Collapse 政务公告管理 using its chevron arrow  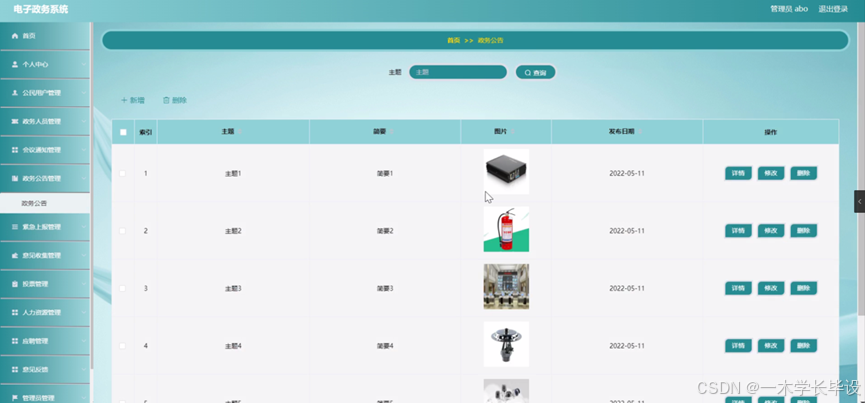83,179
